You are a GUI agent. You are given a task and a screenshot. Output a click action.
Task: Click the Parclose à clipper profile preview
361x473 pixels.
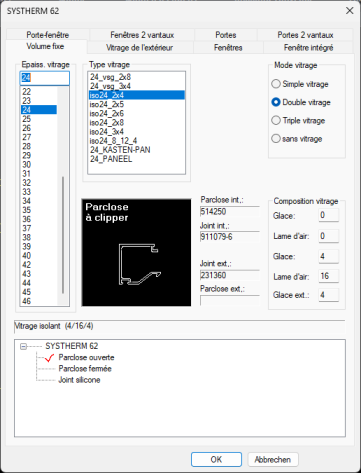coord(136,252)
